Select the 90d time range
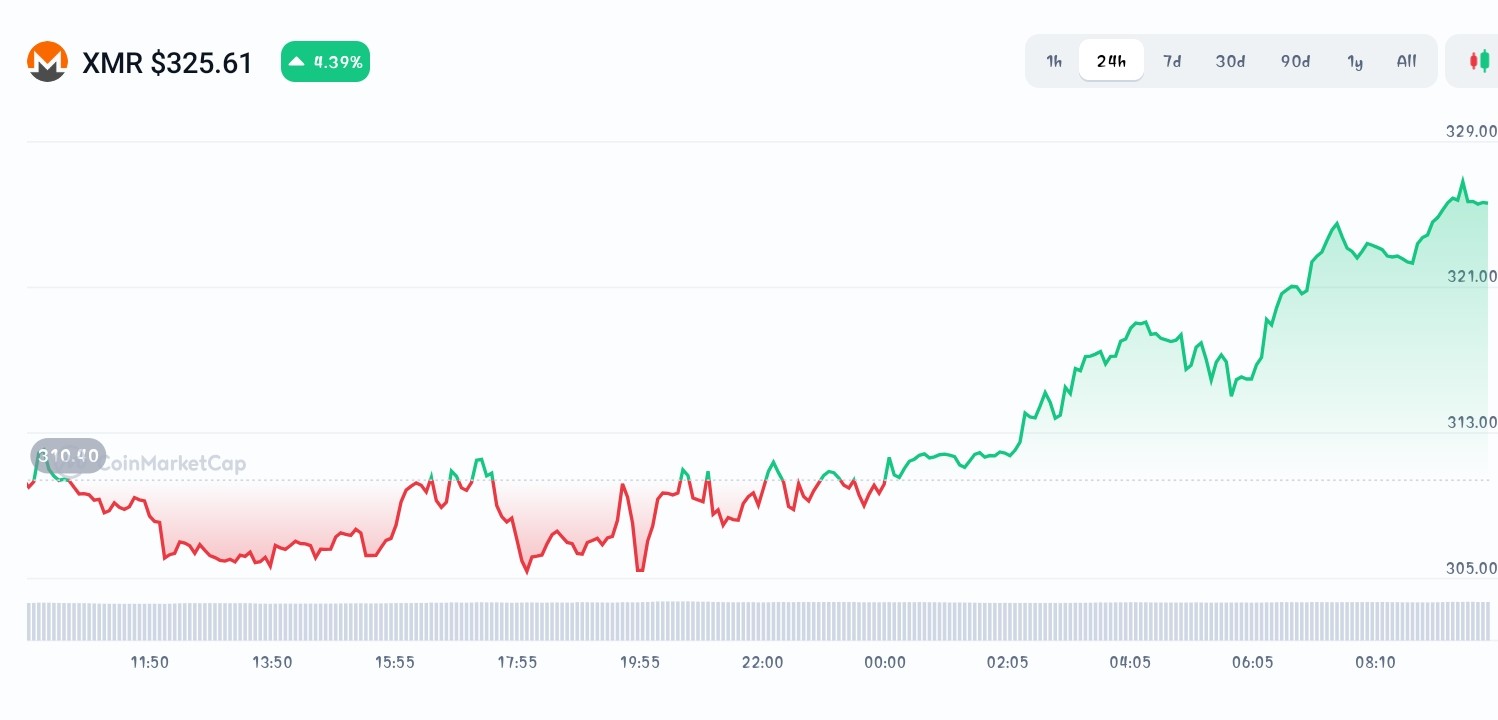1498x720 pixels. [1295, 61]
